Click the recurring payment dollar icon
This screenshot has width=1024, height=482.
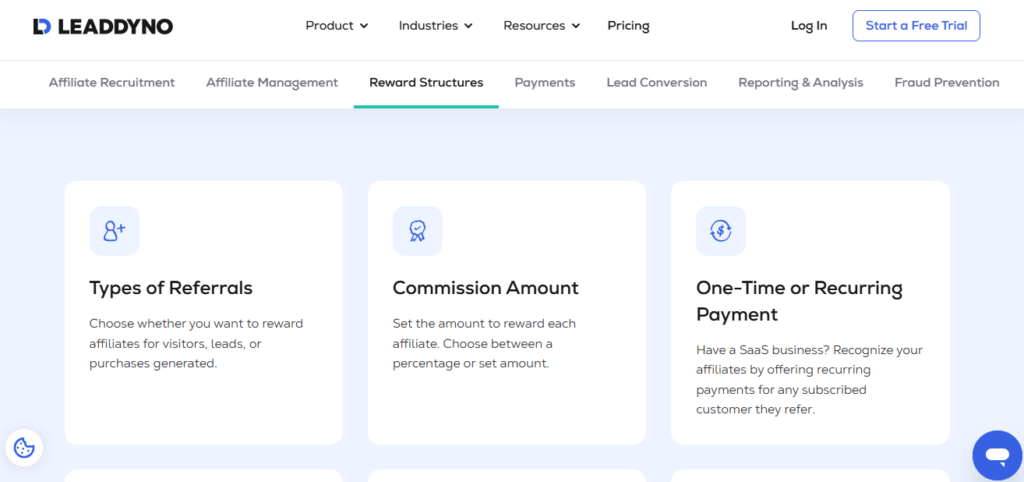720,231
